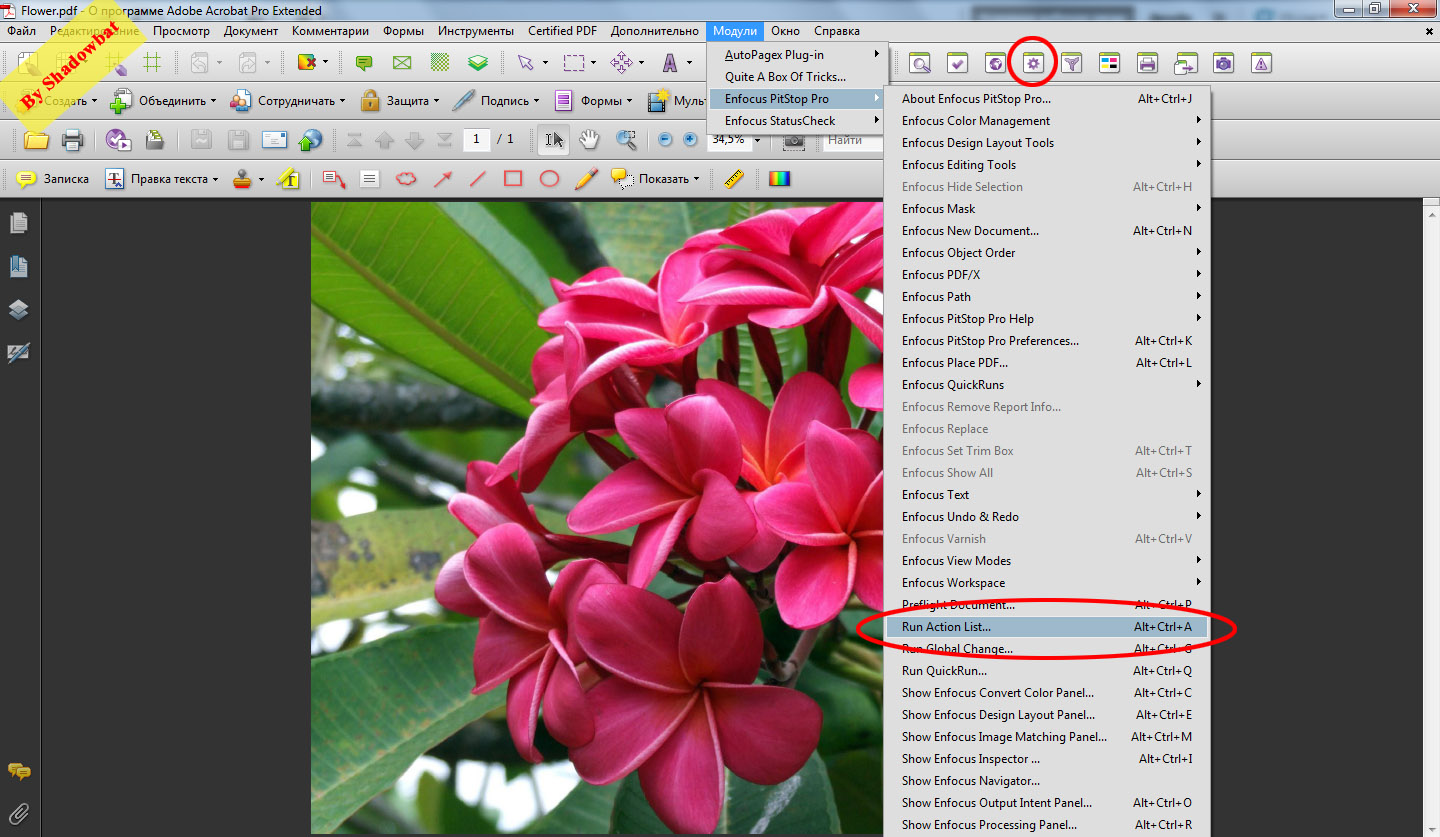Click the green layers stack icon
Image resolution: width=1440 pixels, height=837 pixels.
coord(479,62)
